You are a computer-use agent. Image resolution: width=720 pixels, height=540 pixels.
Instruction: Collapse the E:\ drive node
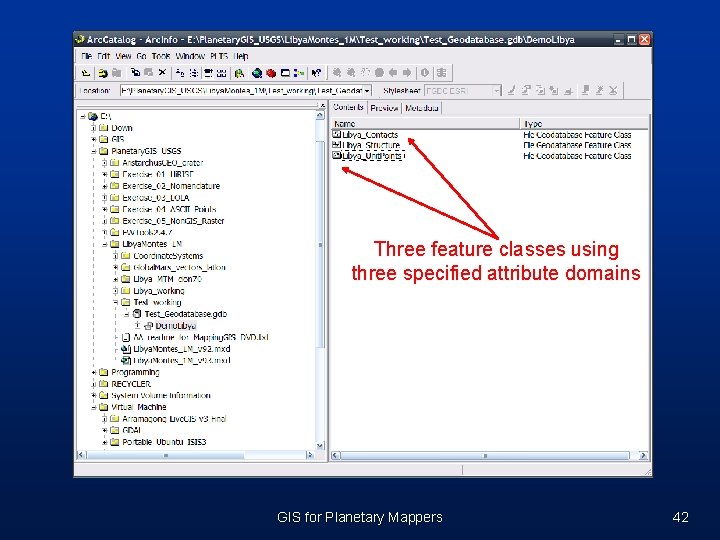click(83, 117)
